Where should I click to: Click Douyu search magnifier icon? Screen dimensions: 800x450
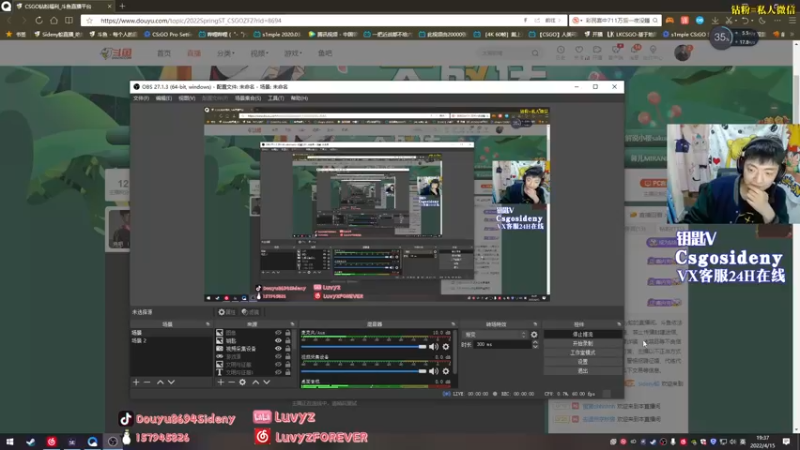click(535, 53)
